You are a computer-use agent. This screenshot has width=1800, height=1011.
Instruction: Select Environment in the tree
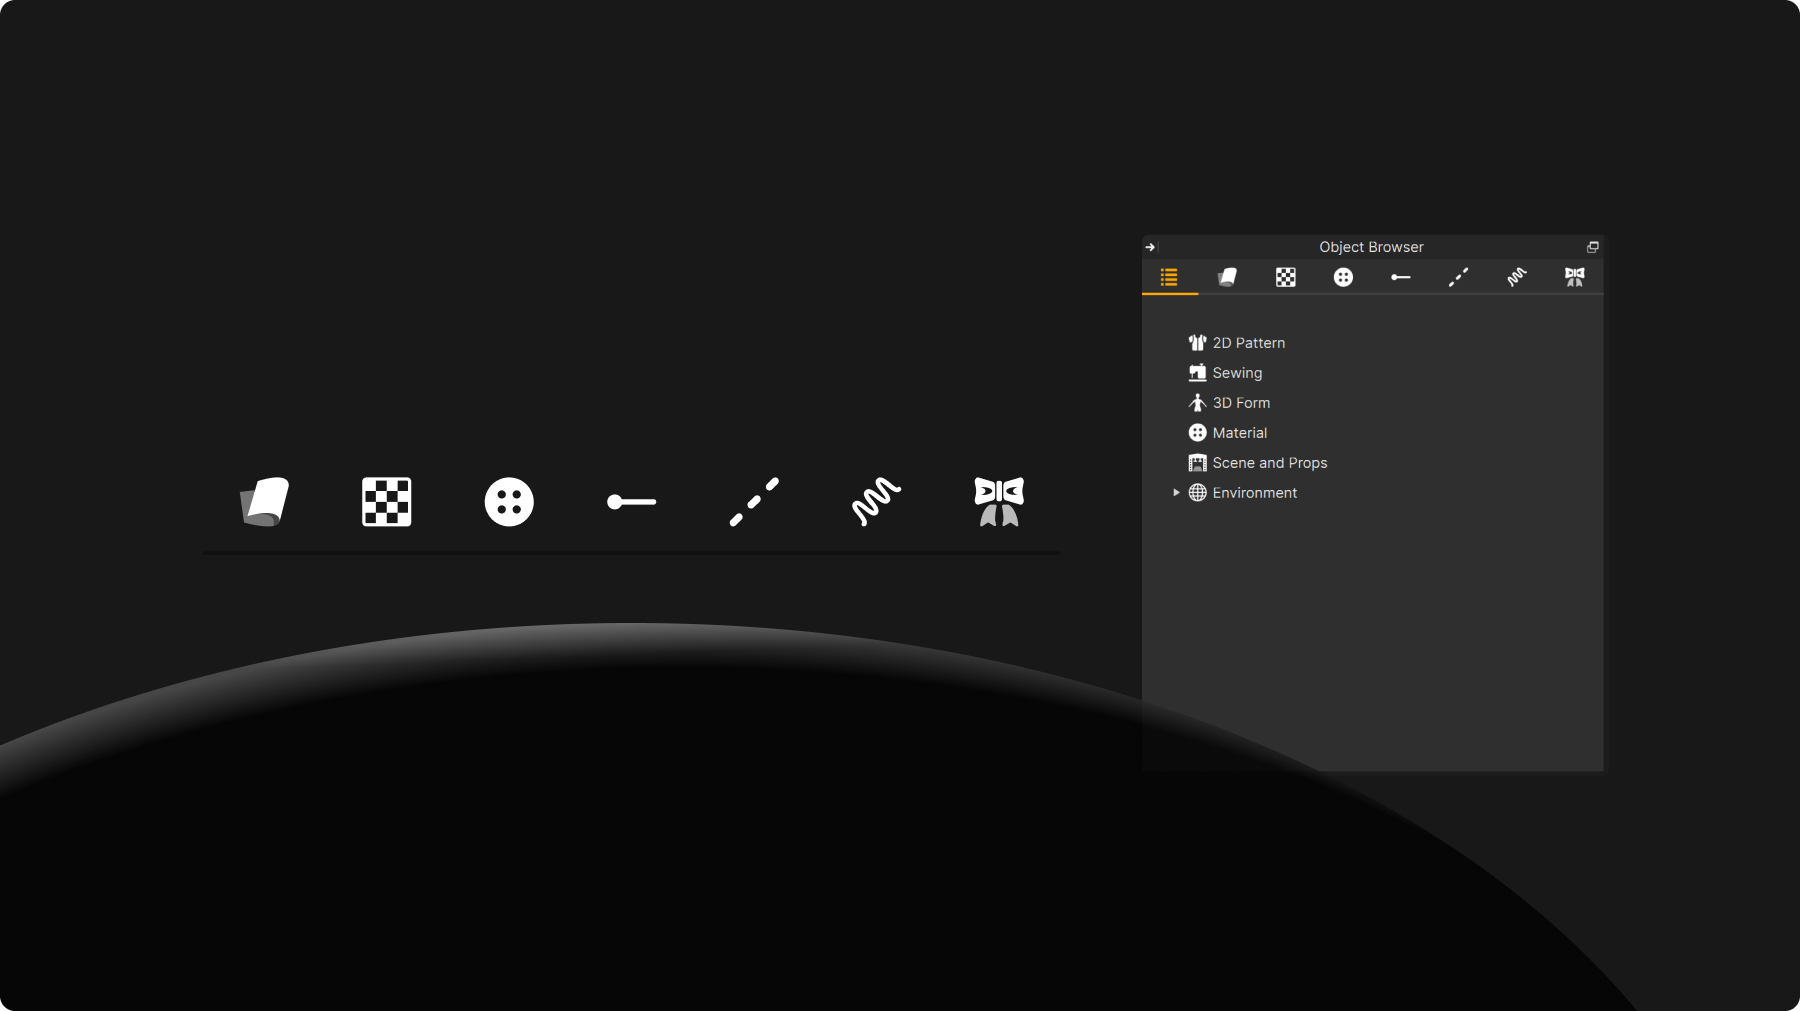click(x=1255, y=493)
